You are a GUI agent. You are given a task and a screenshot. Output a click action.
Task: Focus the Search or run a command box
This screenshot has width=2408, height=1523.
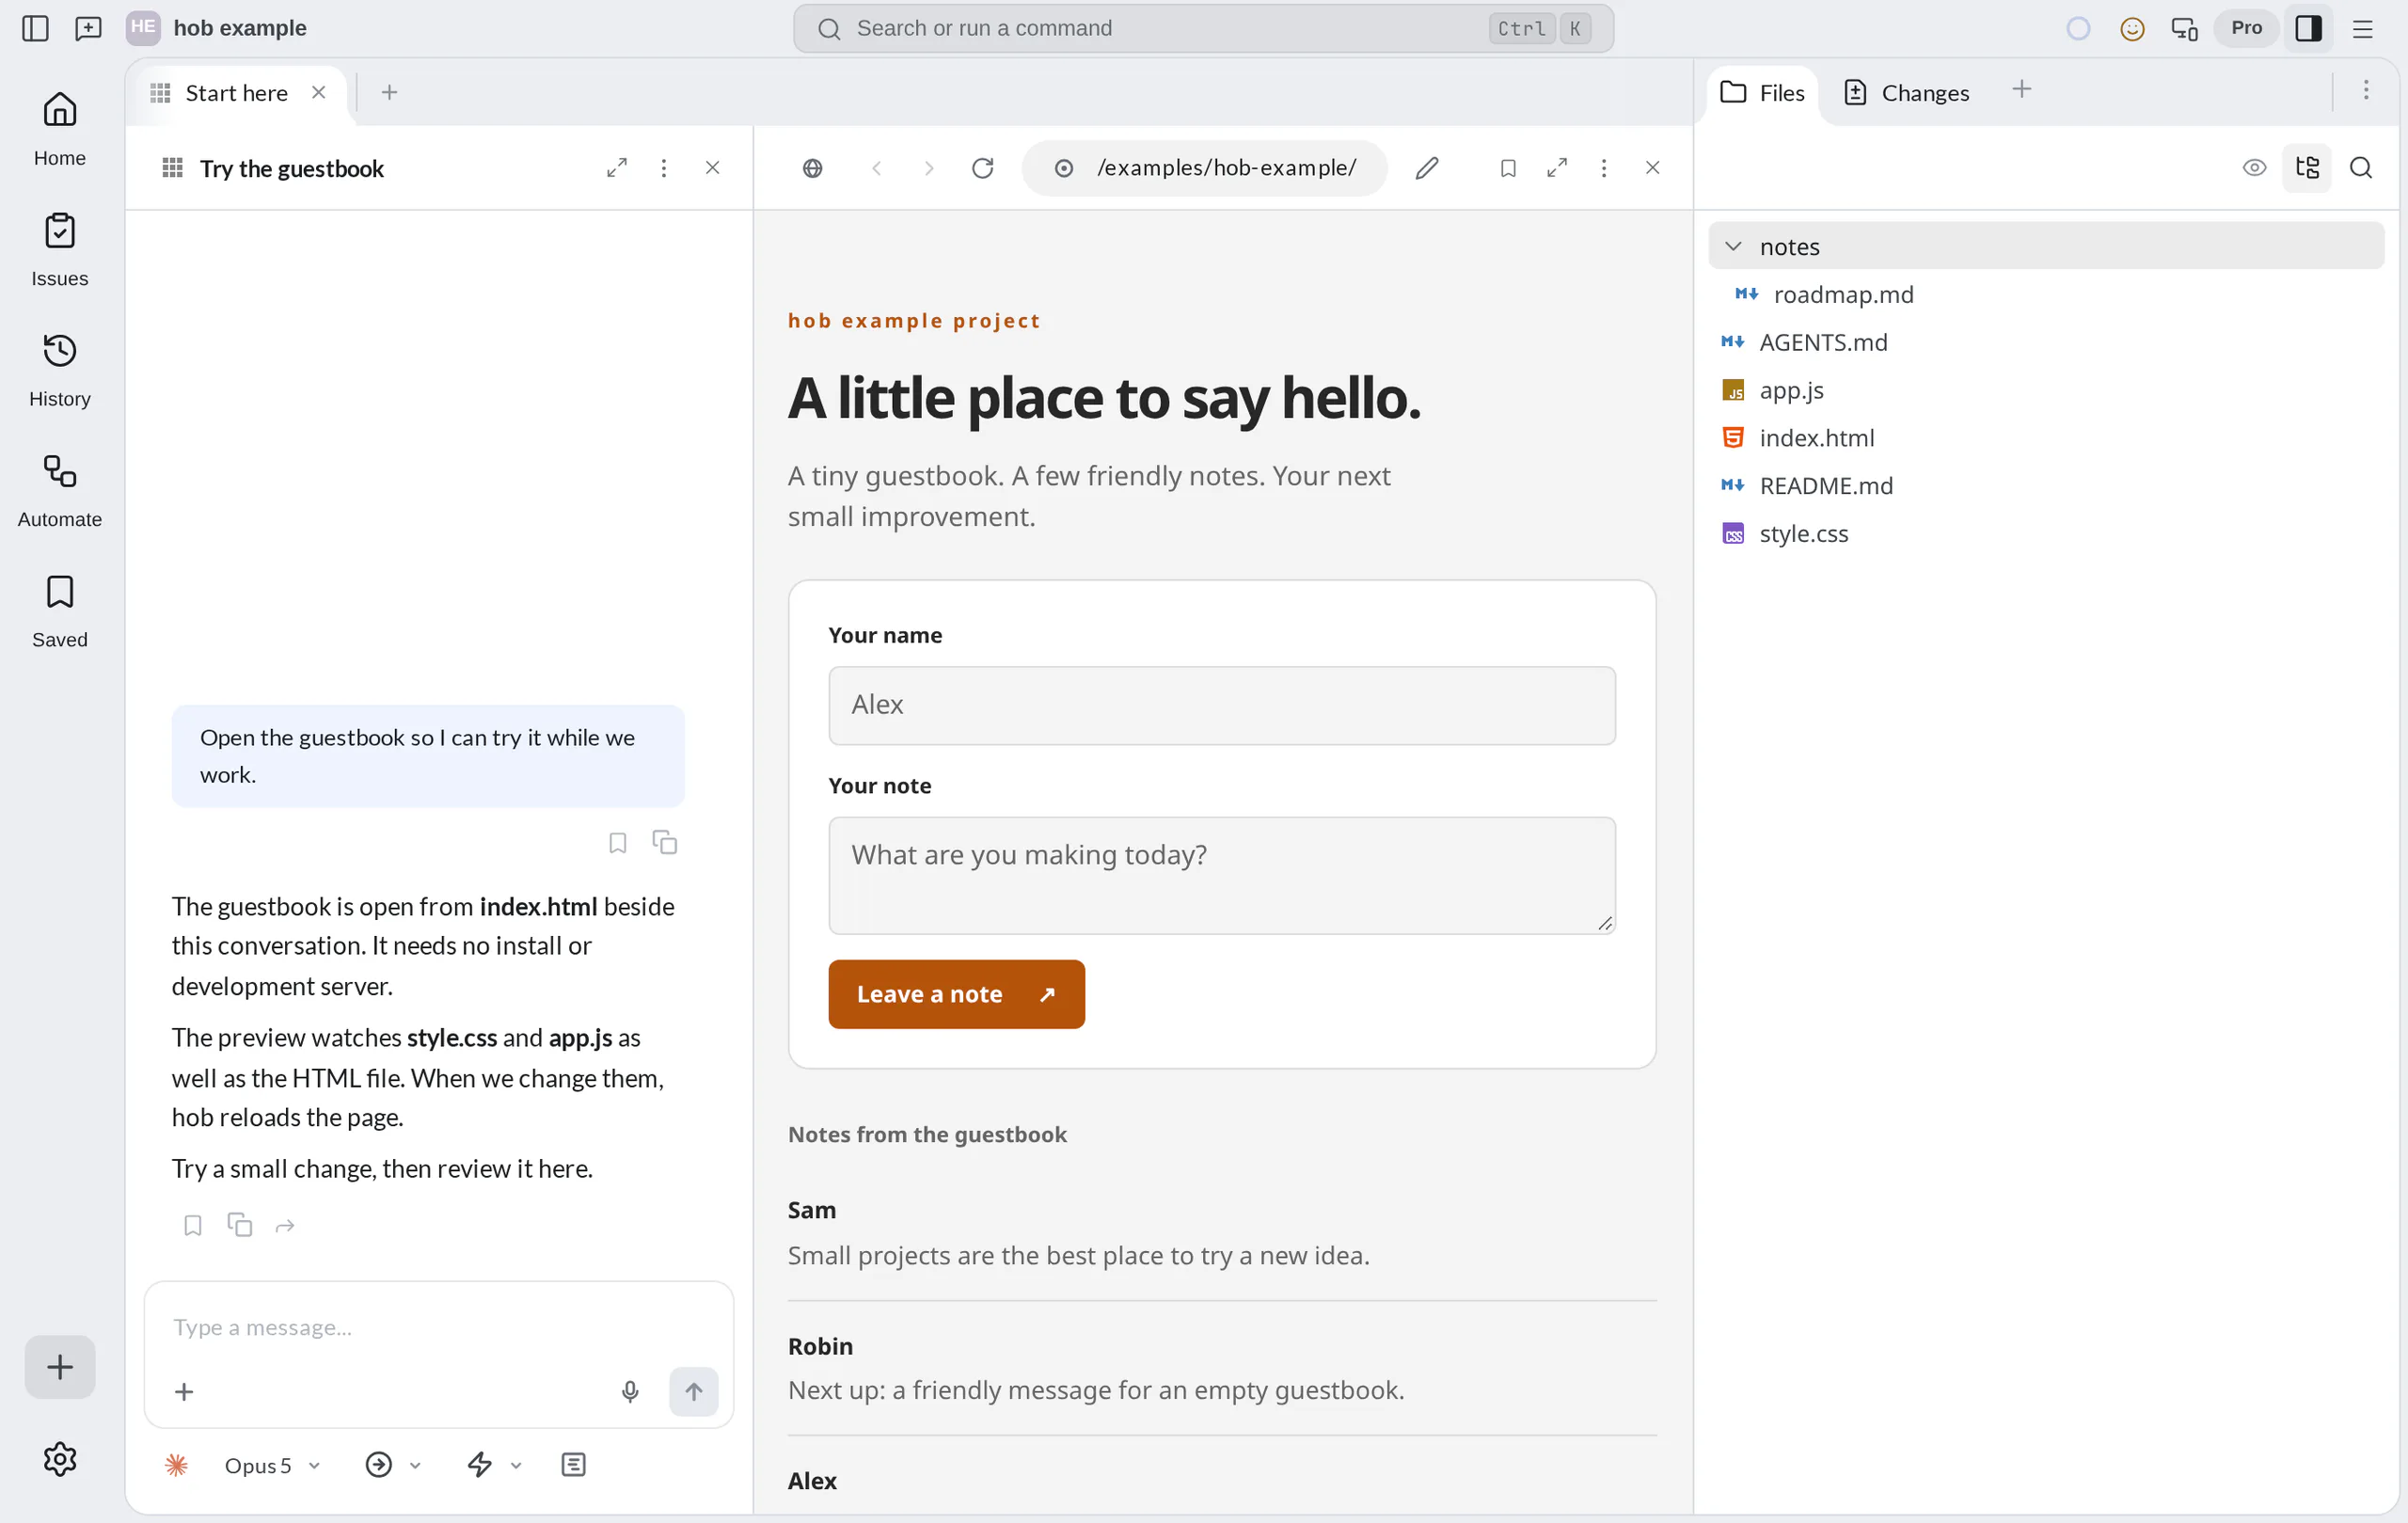pyautogui.click(x=1203, y=28)
